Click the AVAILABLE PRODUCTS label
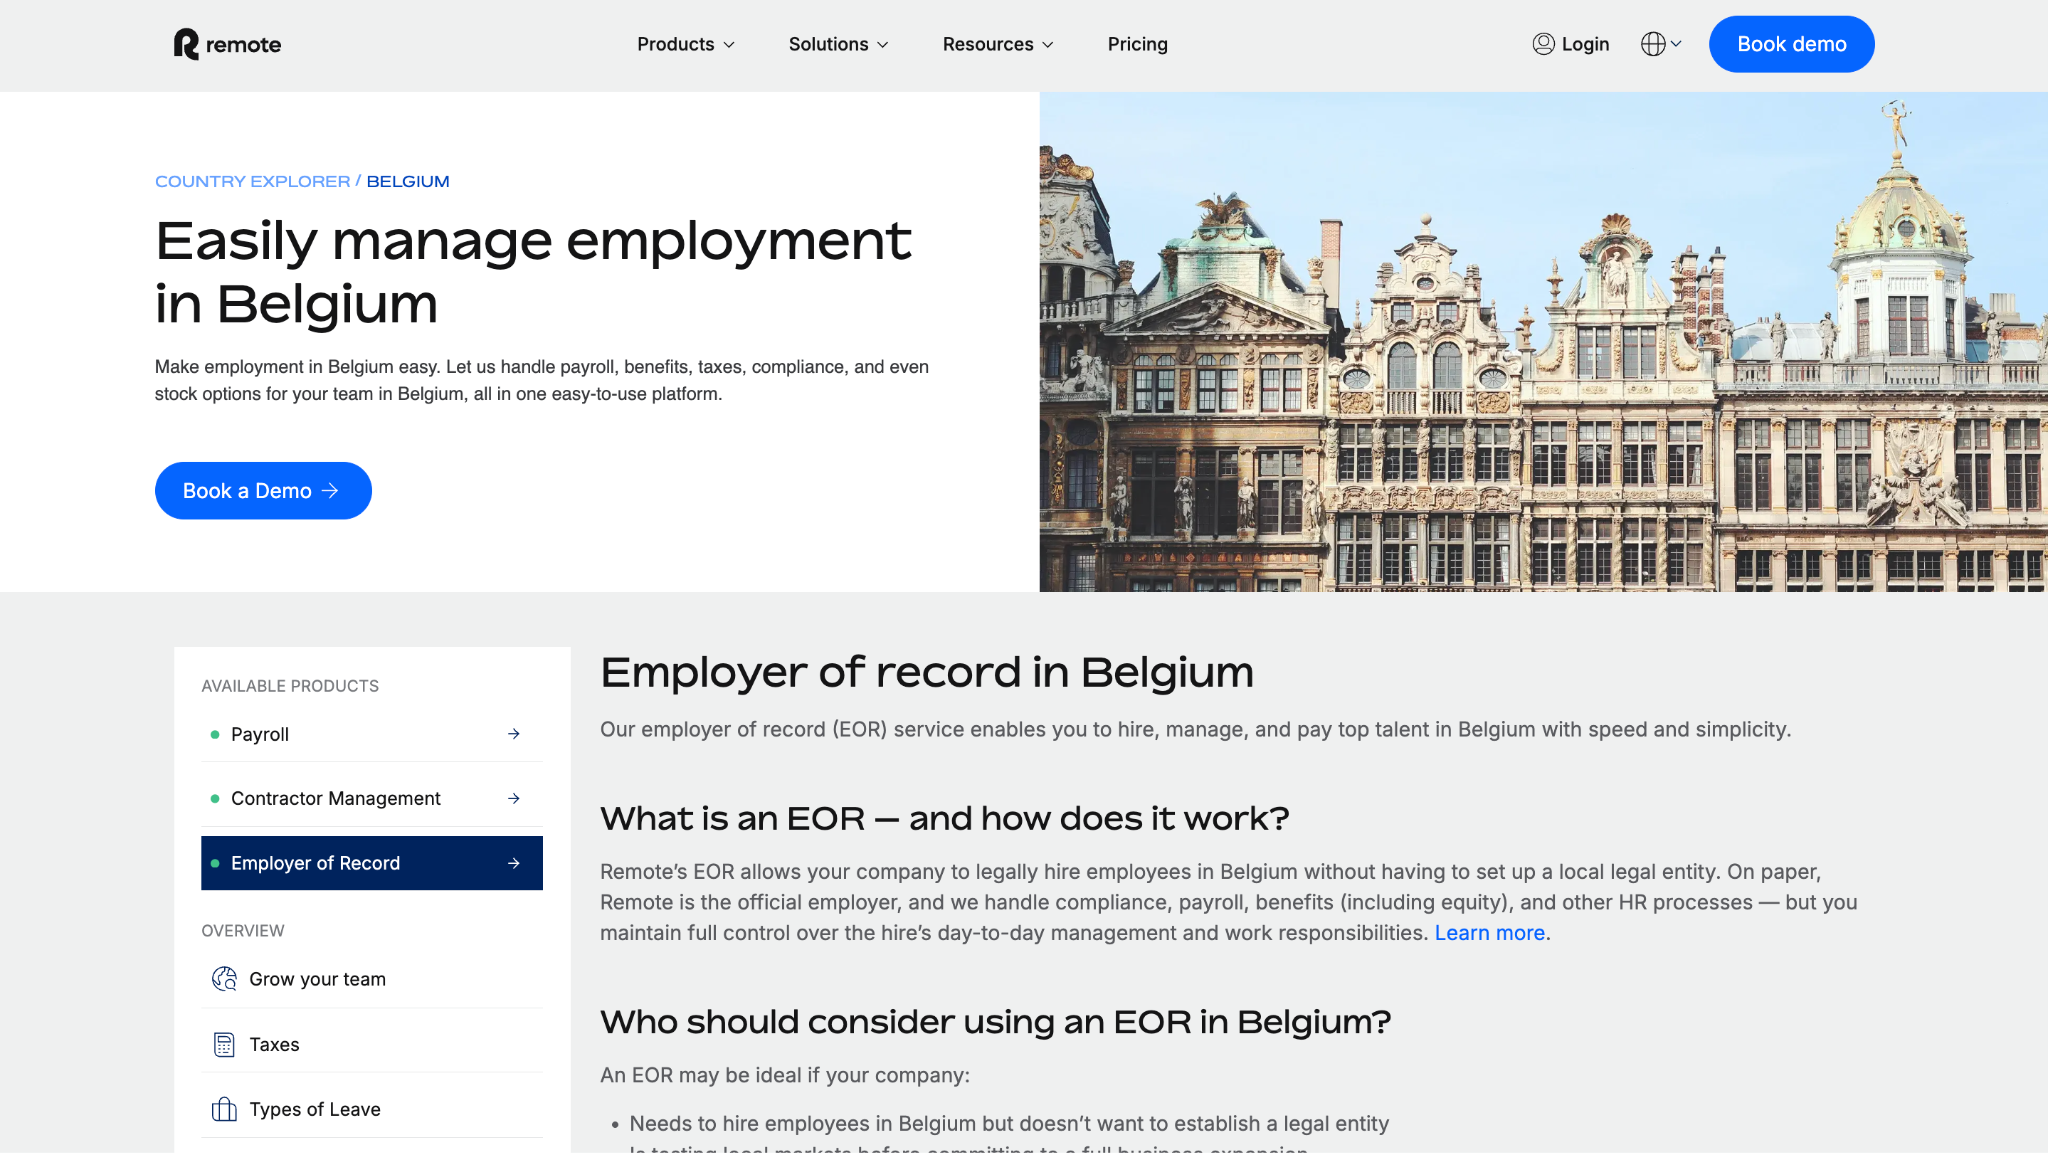The height and width of the screenshot is (1153, 2048). click(x=290, y=686)
